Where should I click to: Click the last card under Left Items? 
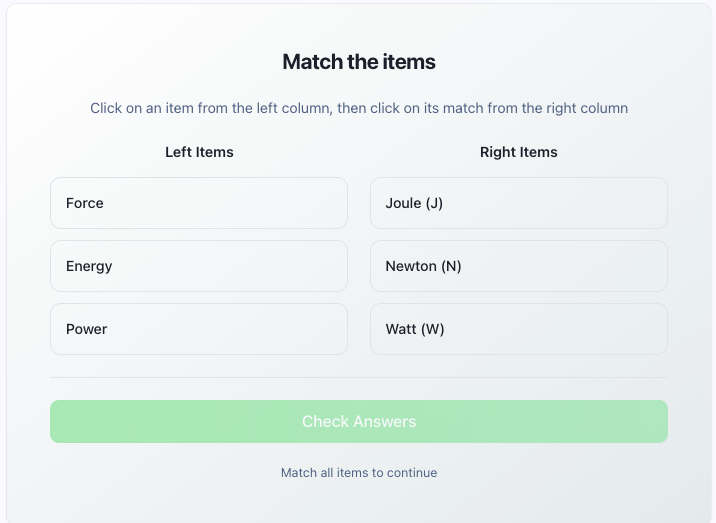pos(199,329)
